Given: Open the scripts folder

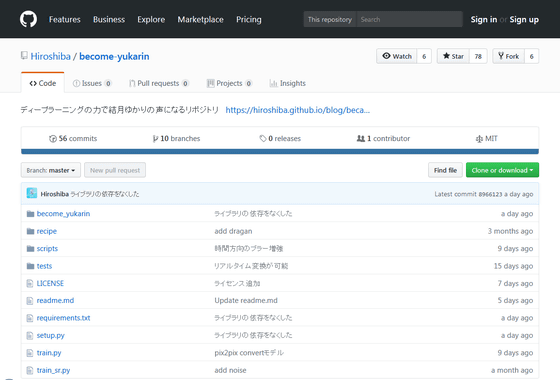Looking at the screenshot, I should pos(47,249).
